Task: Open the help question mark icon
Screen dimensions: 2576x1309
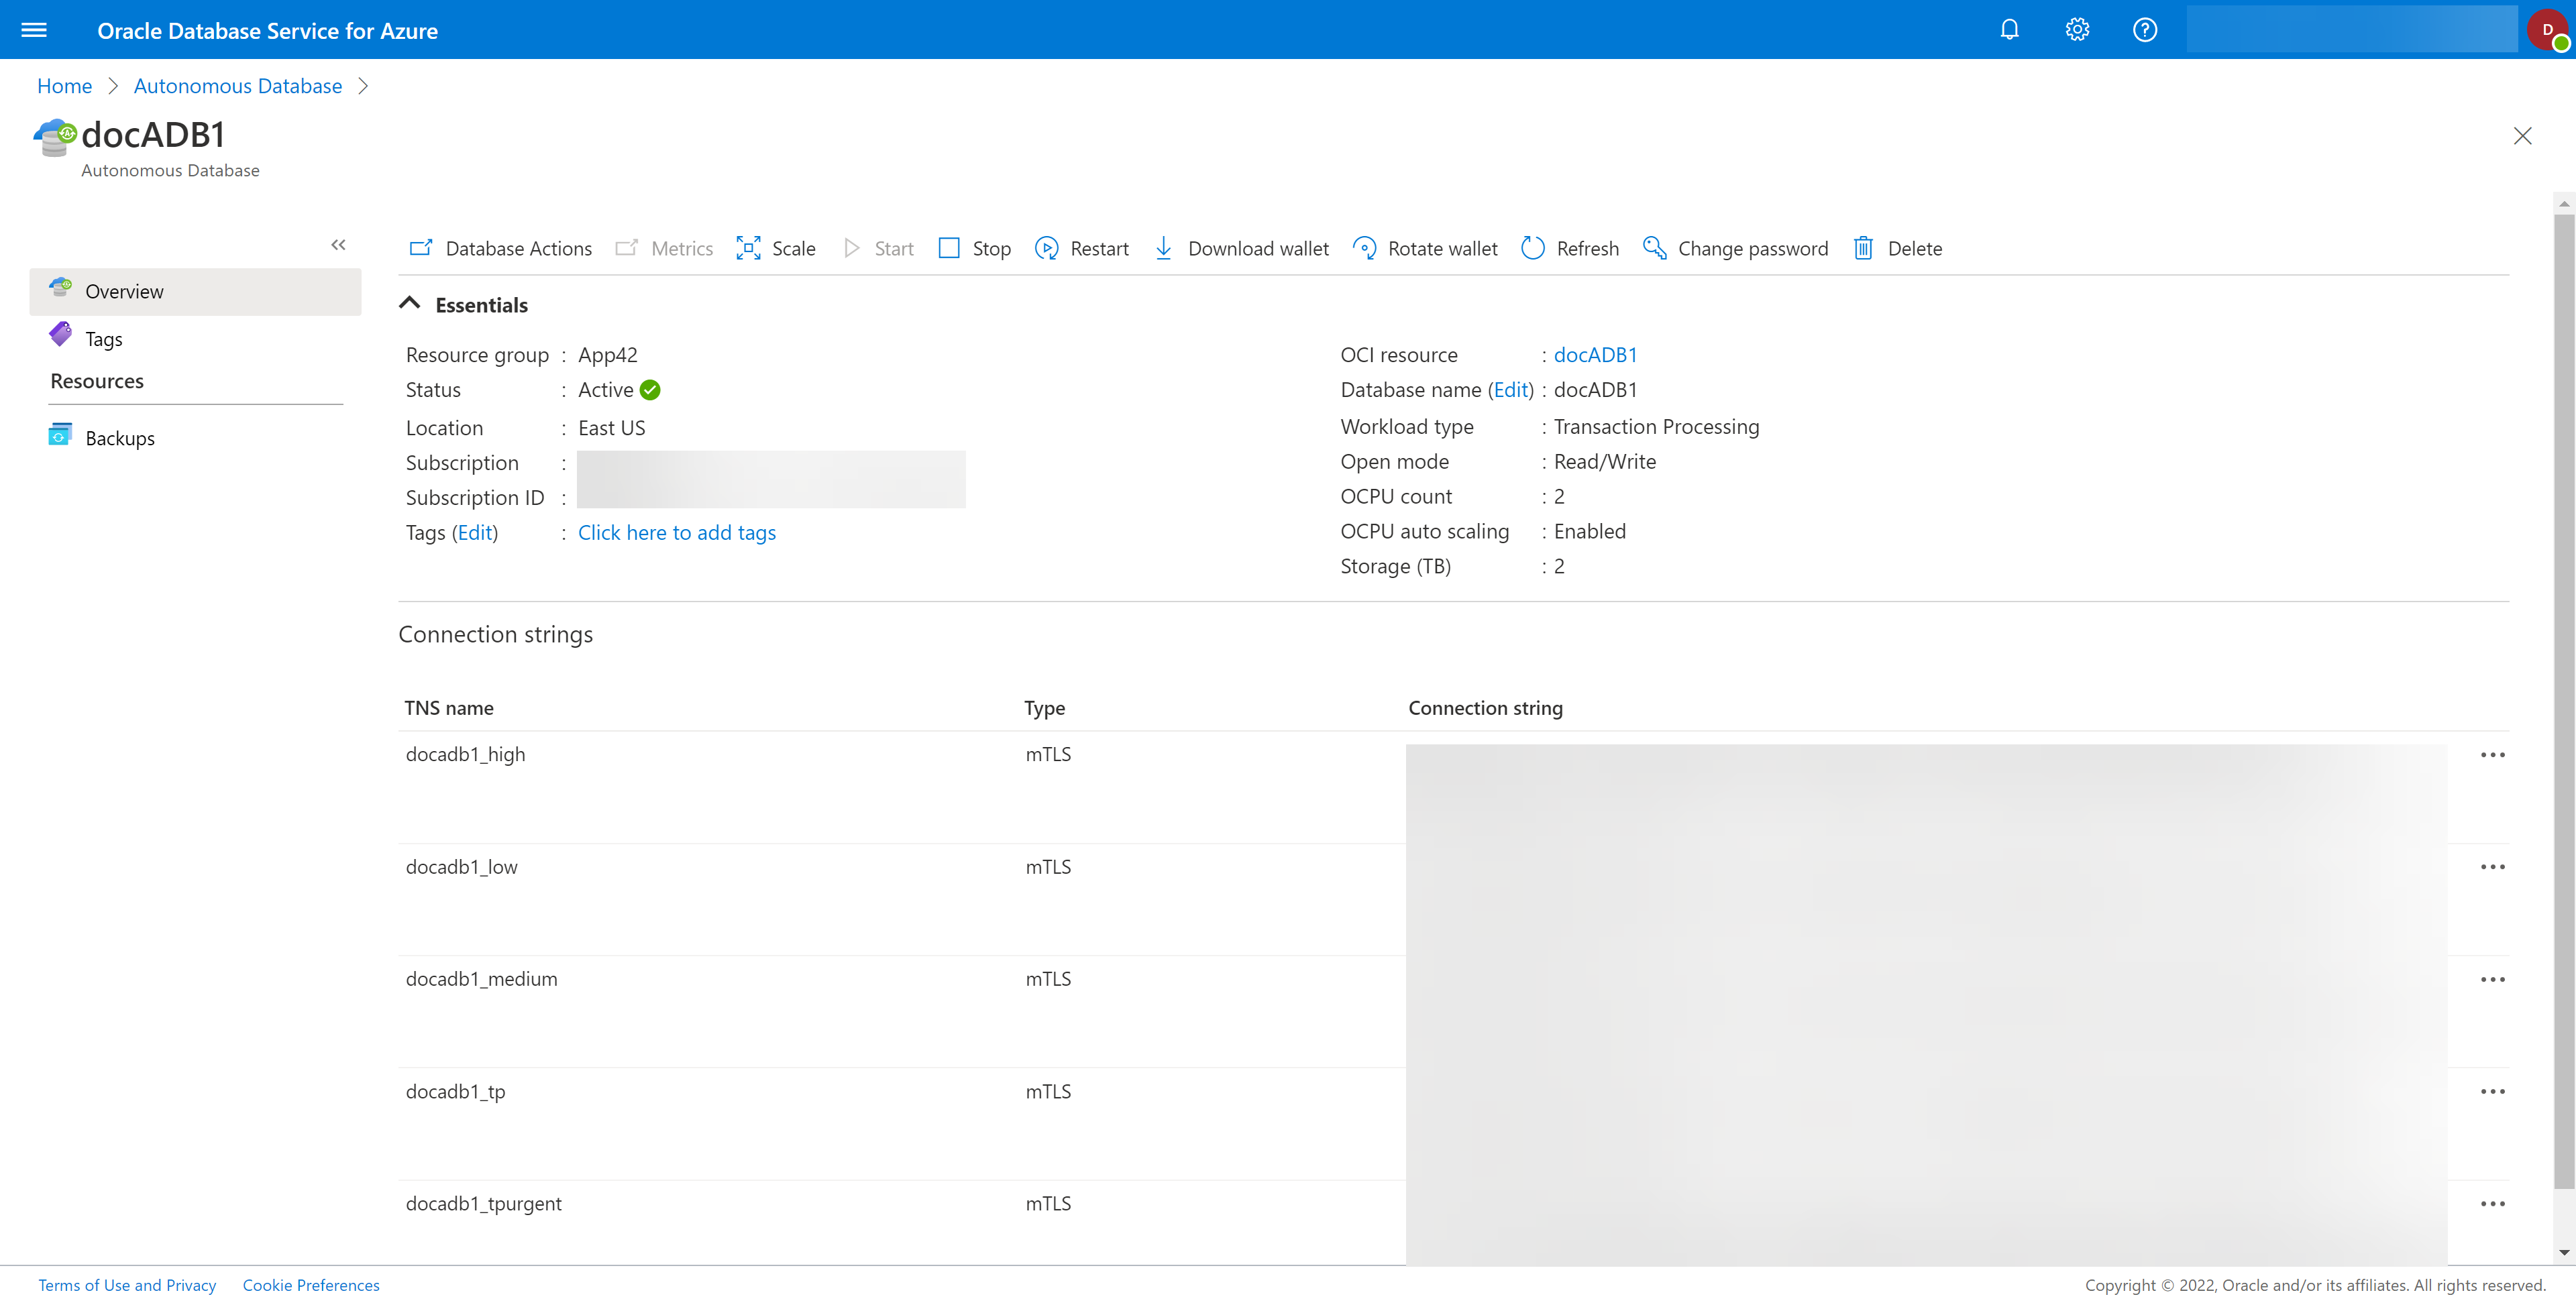Action: click(2144, 30)
